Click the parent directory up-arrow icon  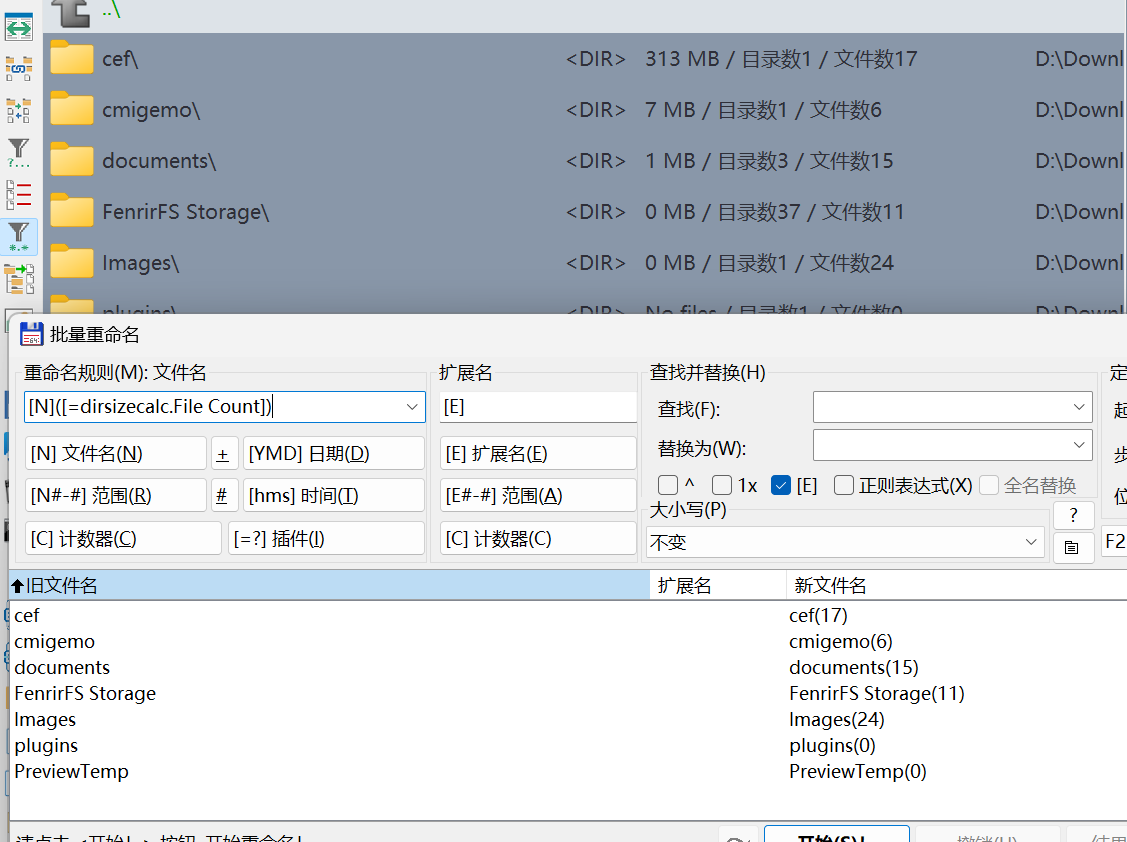(70, 12)
